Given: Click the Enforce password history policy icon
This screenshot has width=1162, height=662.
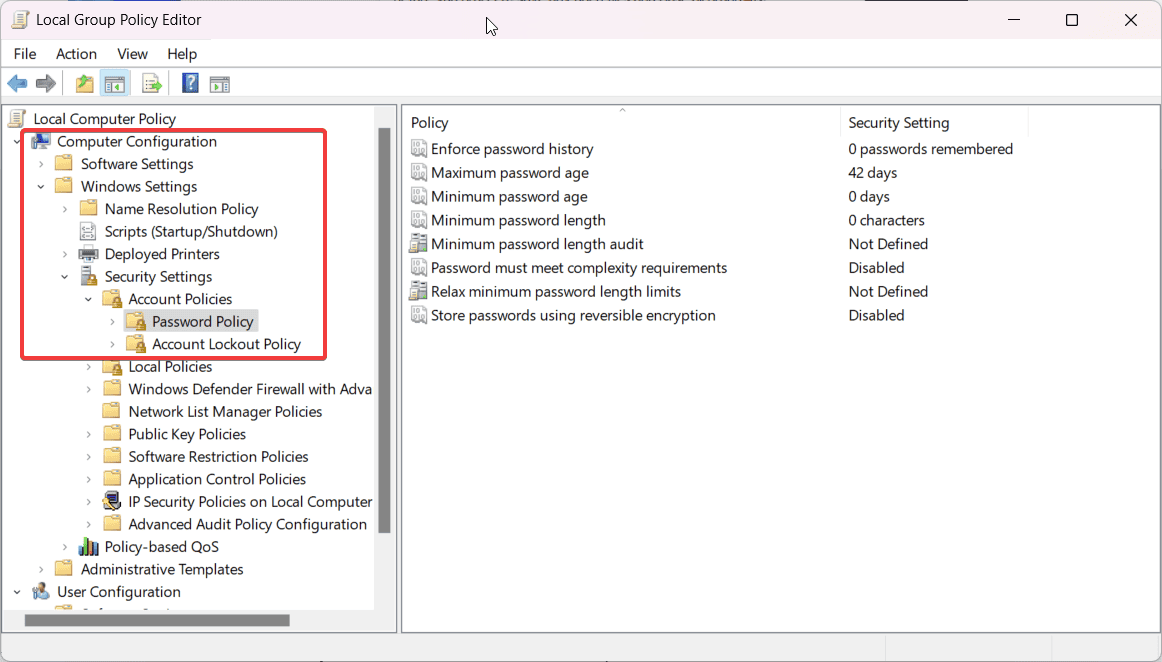Looking at the screenshot, I should point(419,149).
